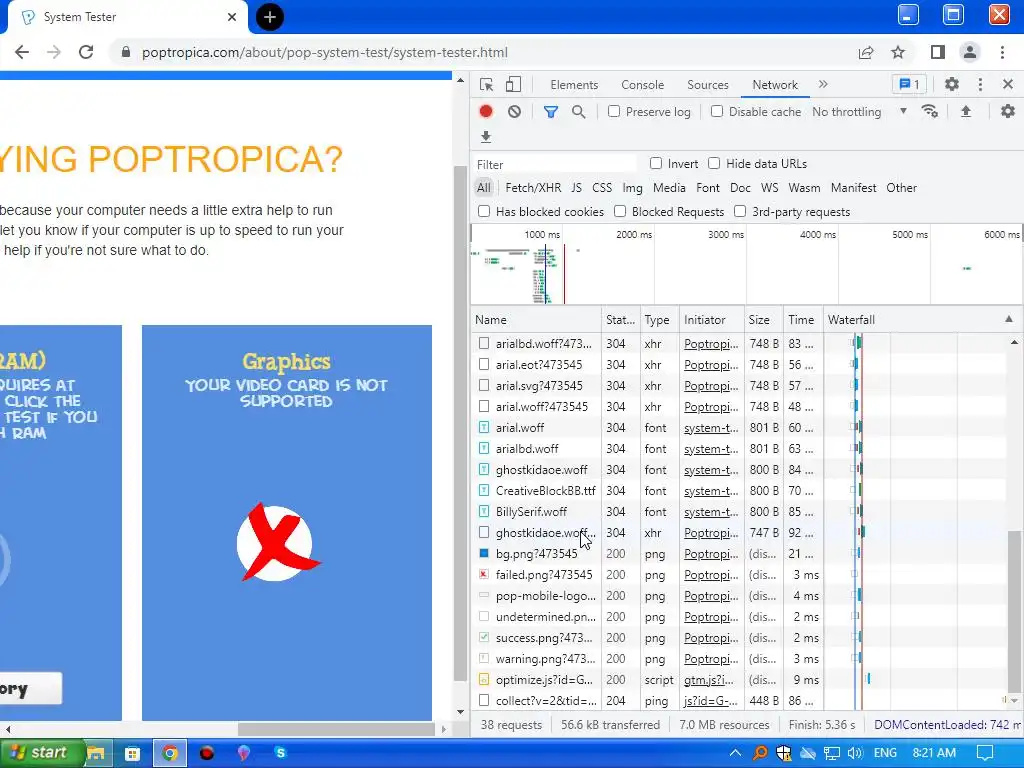
Task: Click the page horizontal scrollbar thumb
Action: coord(336,729)
